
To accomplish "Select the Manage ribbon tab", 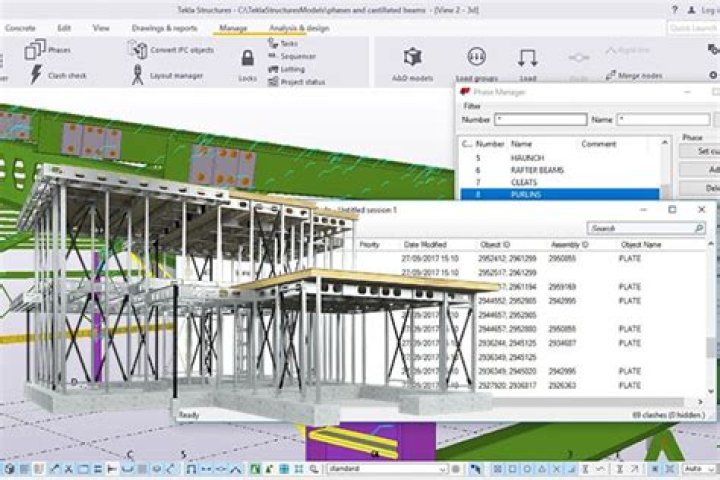I will (x=233, y=28).
